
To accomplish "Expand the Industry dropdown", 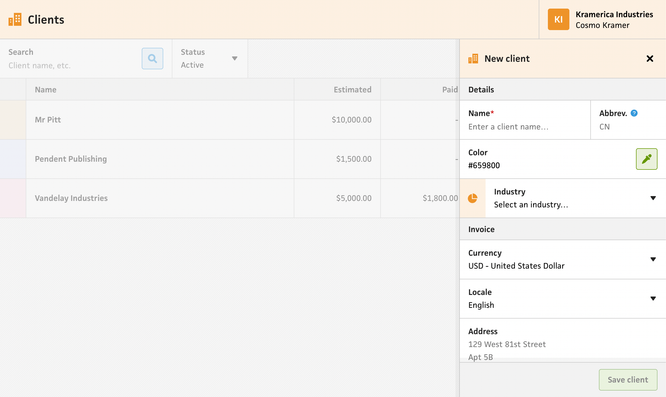I will click(x=575, y=198).
